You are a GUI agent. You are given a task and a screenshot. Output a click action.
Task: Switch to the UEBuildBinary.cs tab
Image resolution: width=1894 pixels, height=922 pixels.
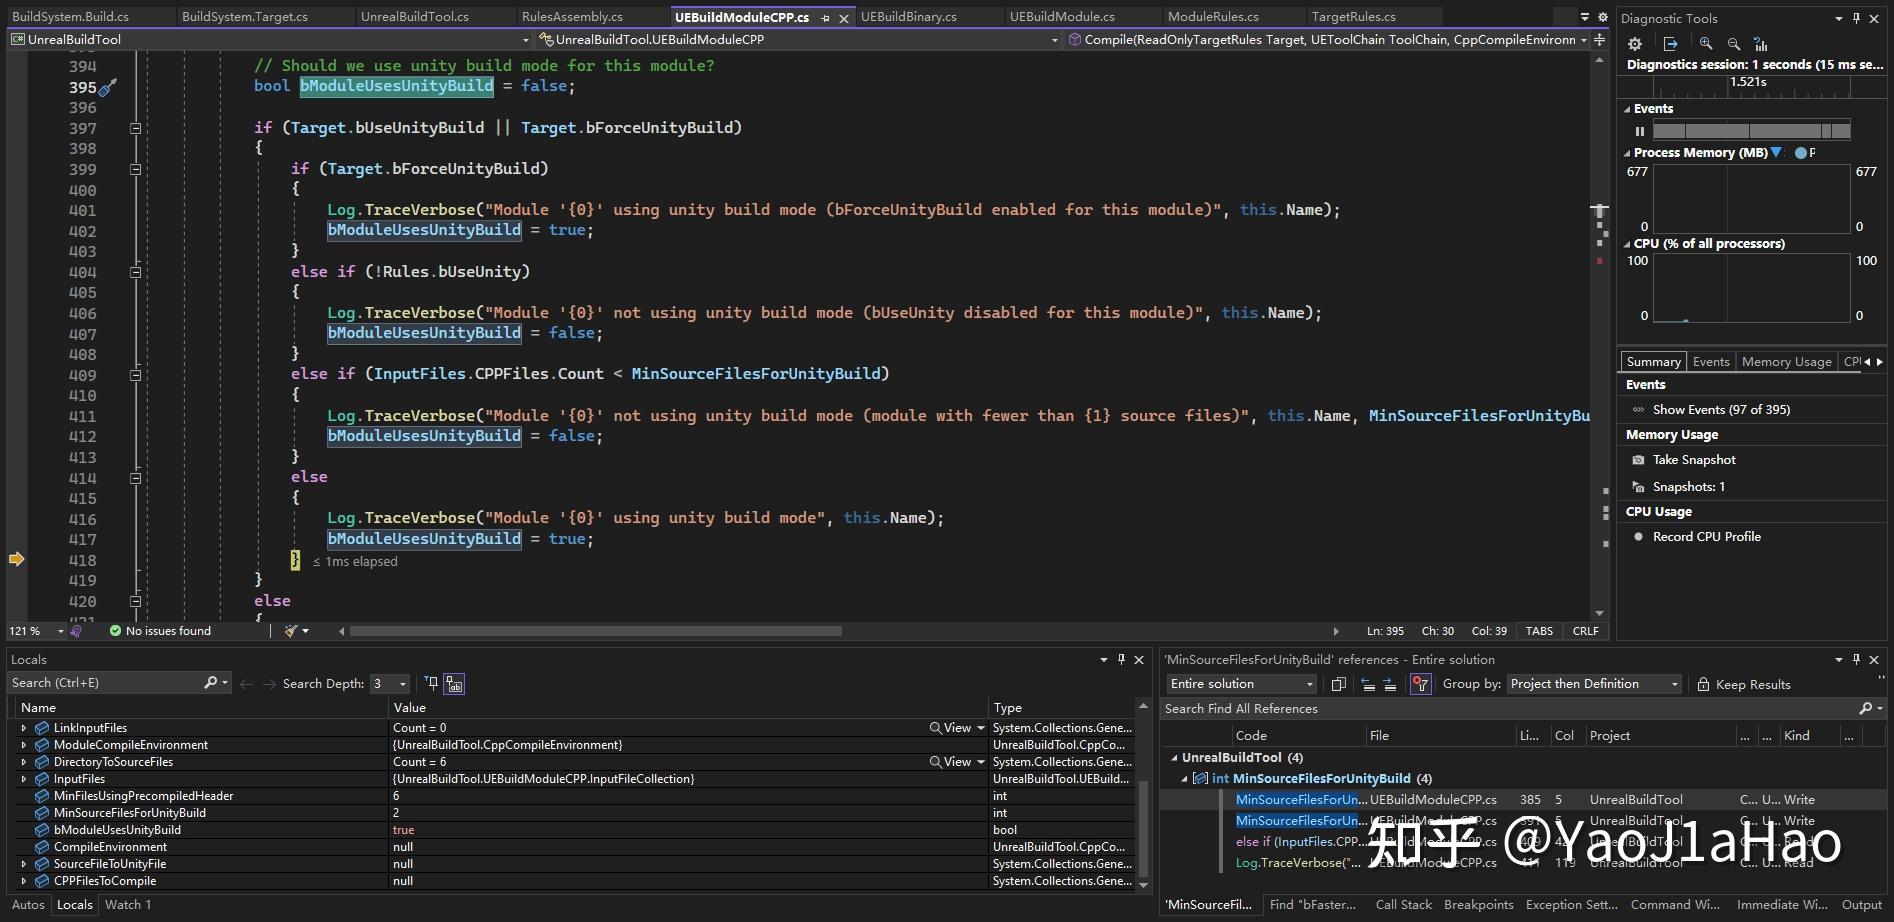pos(910,16)
